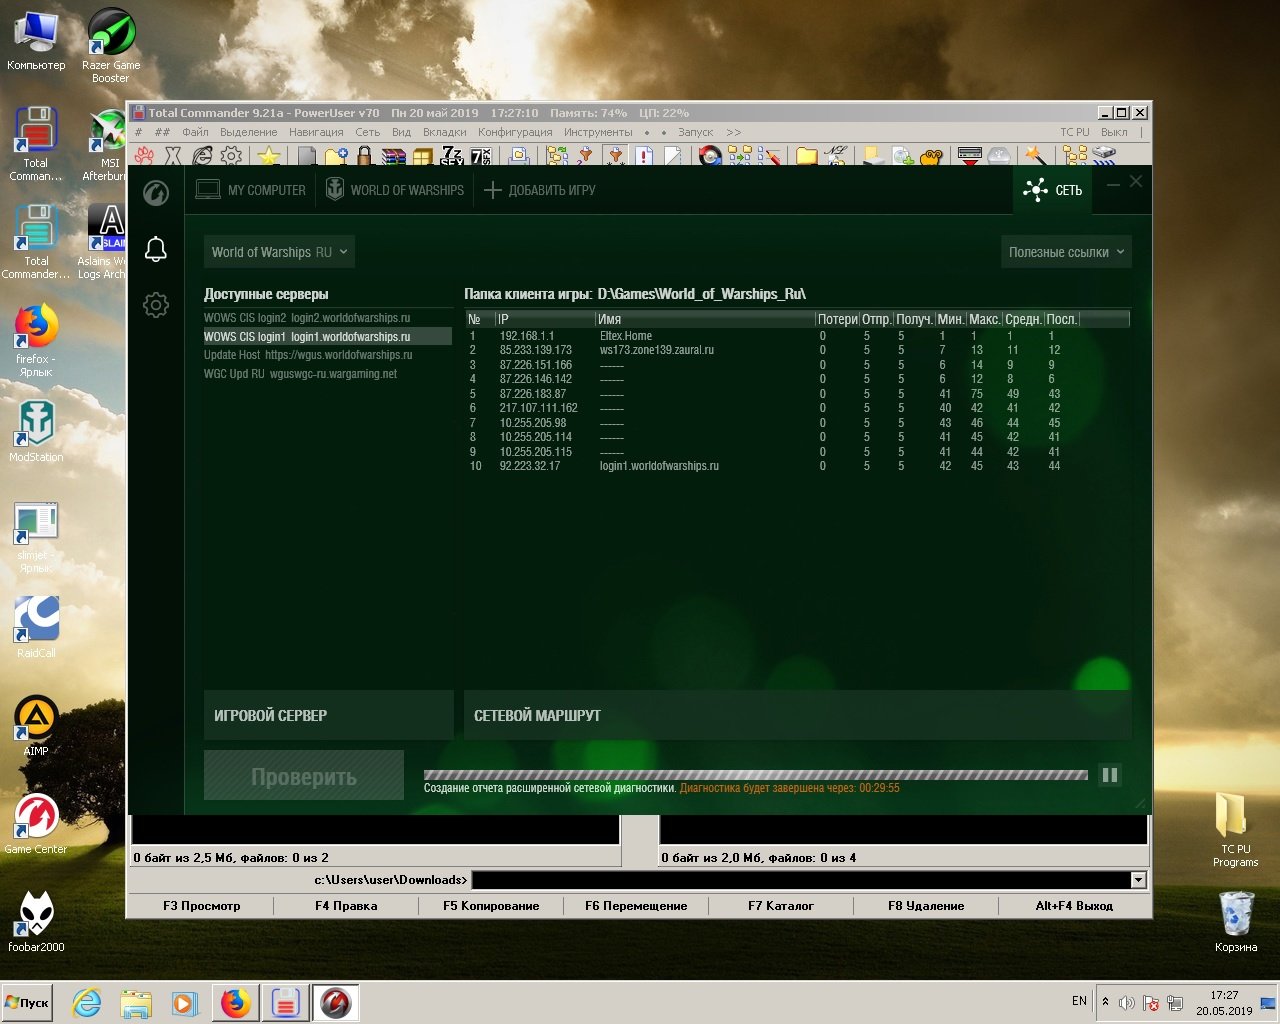Click the ИГРОВОЙ СЕРВЕР panel
This screenshot has height=1024, width=1280.
click(x=328, y=715)
